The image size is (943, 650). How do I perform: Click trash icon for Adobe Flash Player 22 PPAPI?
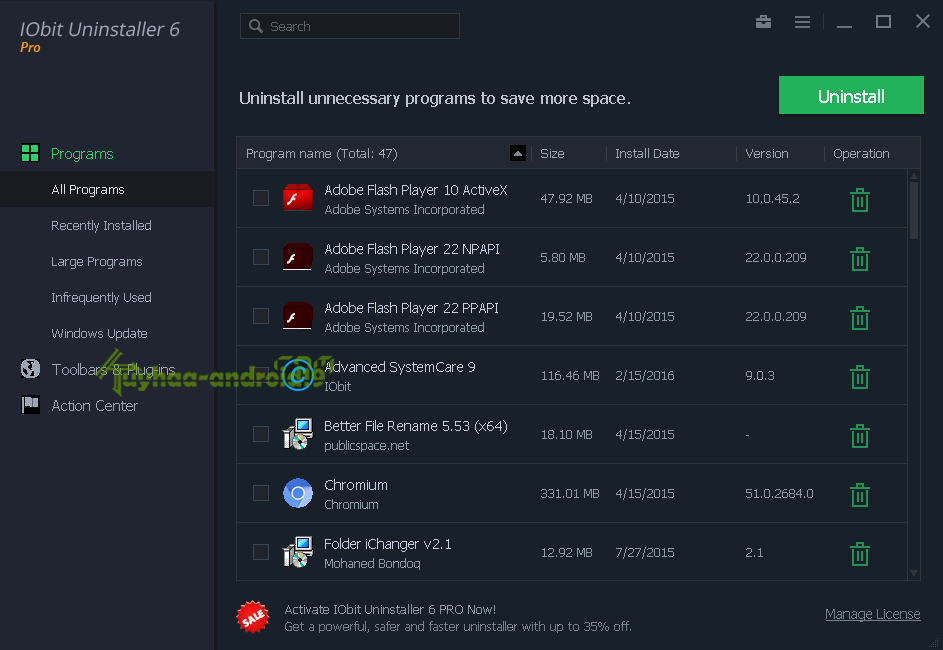tap(859, 317)
